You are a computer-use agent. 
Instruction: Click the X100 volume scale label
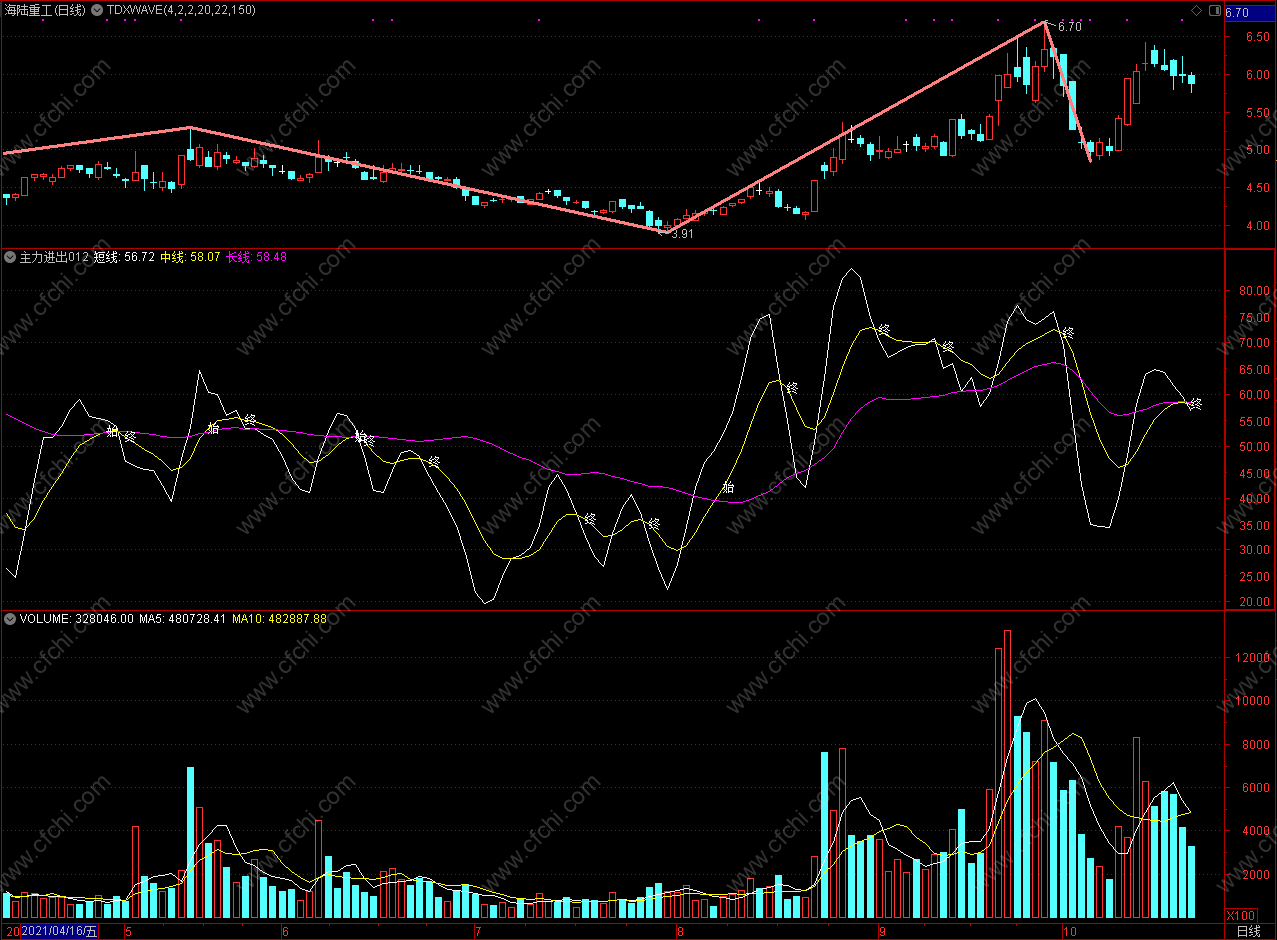point(1241,915)
